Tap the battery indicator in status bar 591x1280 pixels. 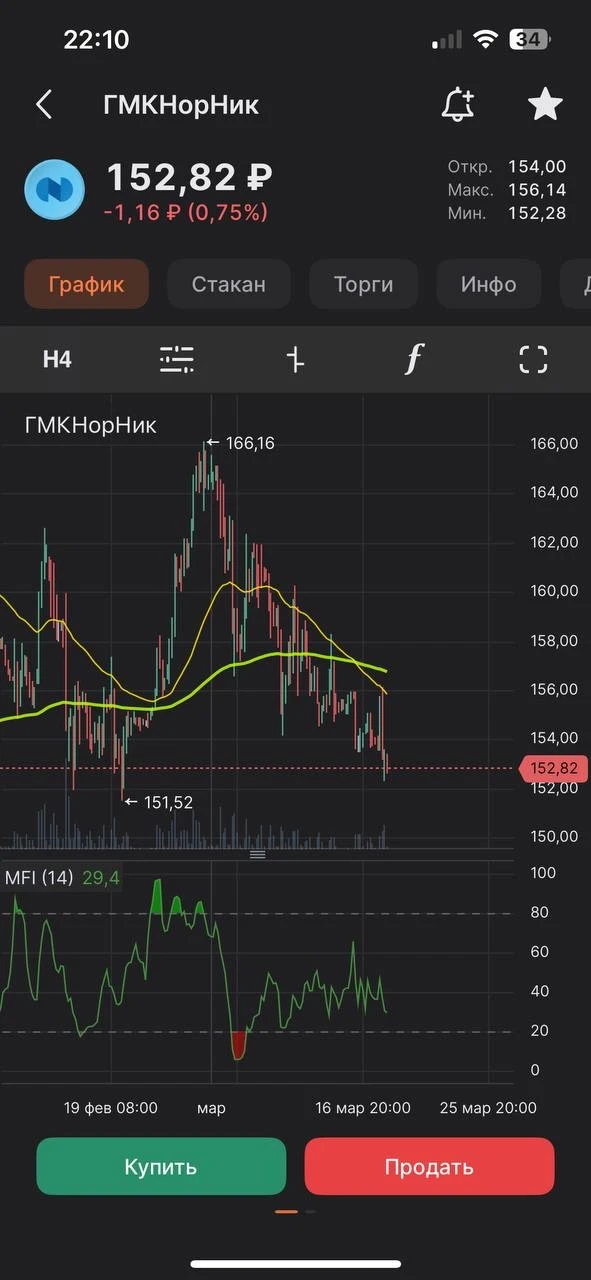[x=531, y=40]
